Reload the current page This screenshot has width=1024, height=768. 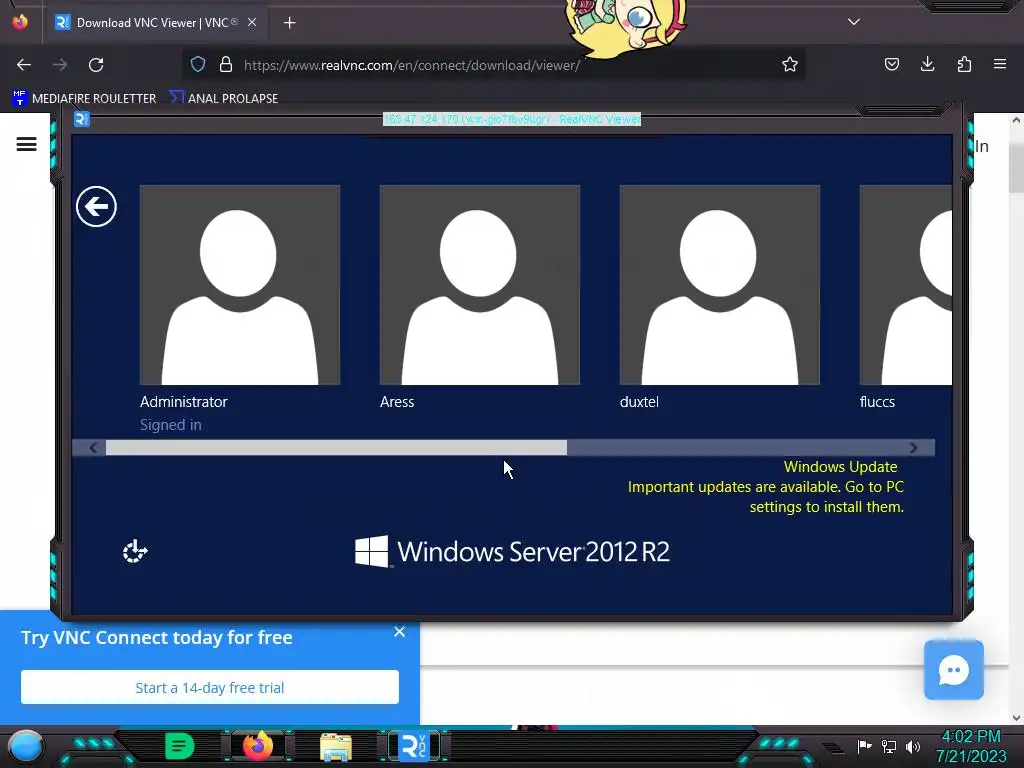[x=96, y=65]
